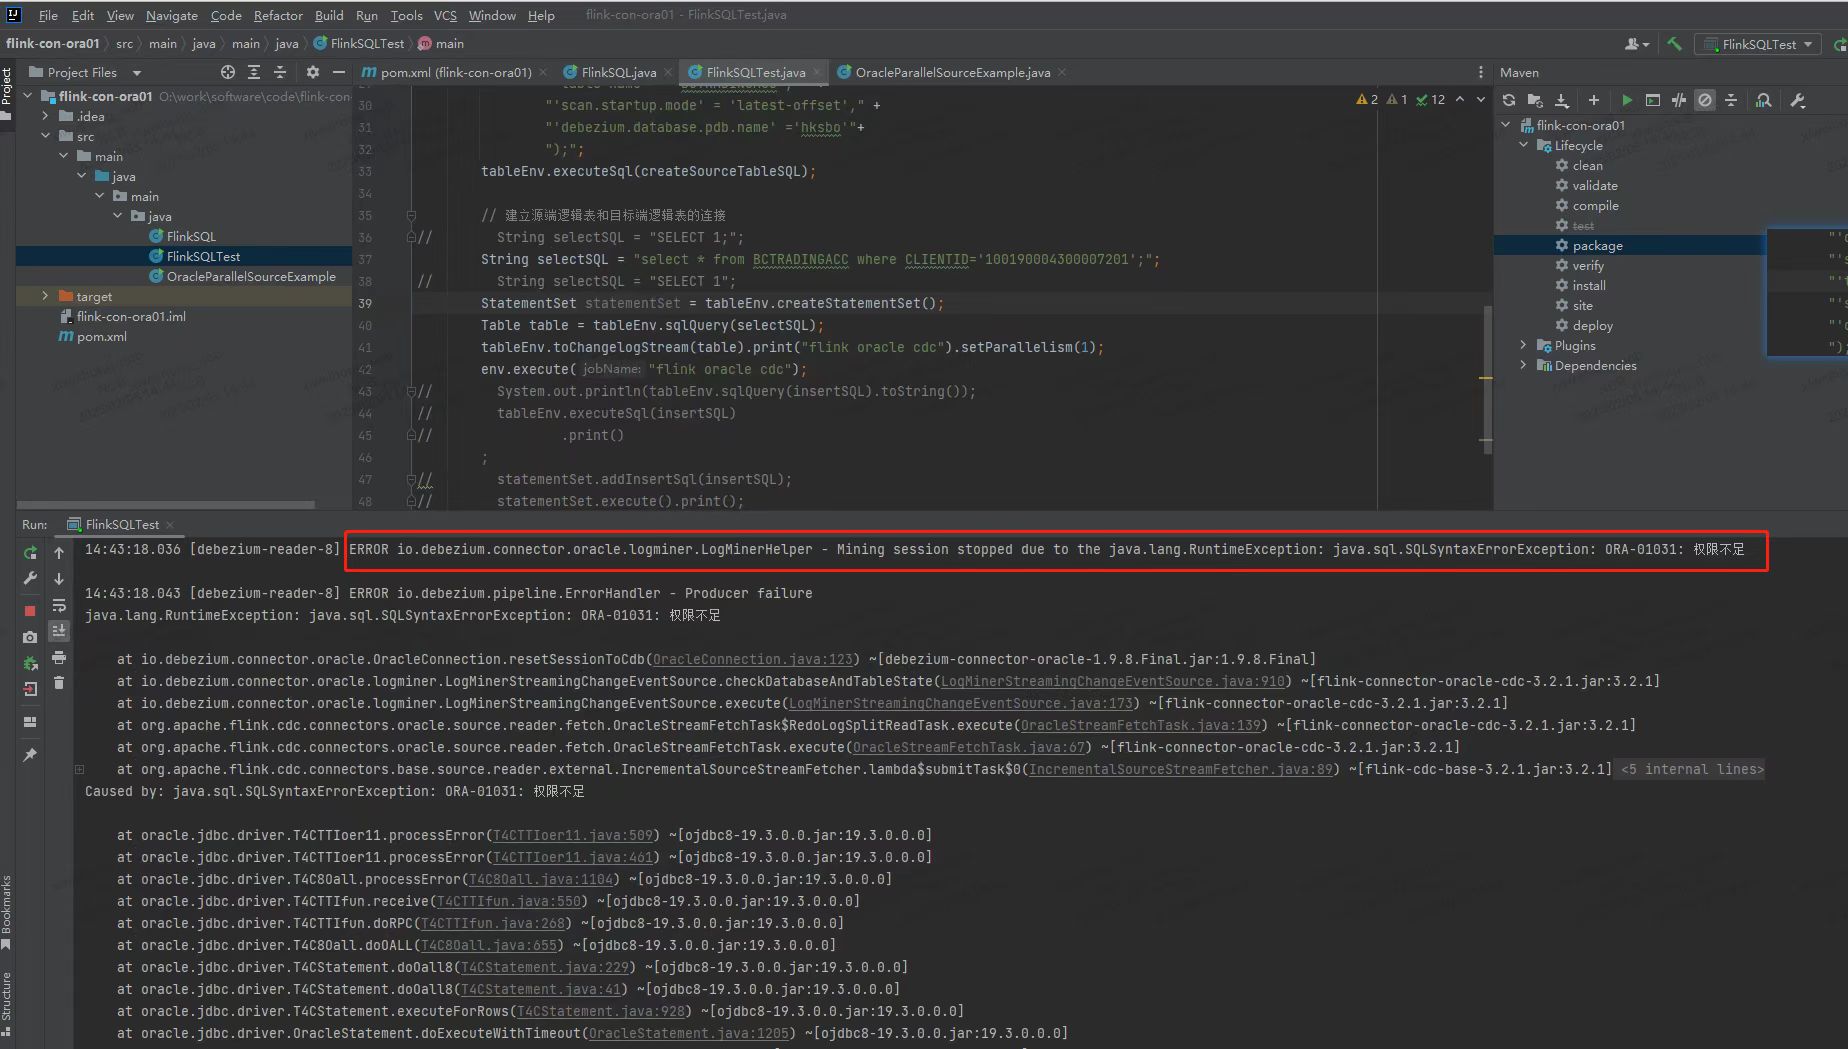1848x1049 pixels.
Task: Switch to OracleParallelSourceExample.java tab
Action: [951, 72]
